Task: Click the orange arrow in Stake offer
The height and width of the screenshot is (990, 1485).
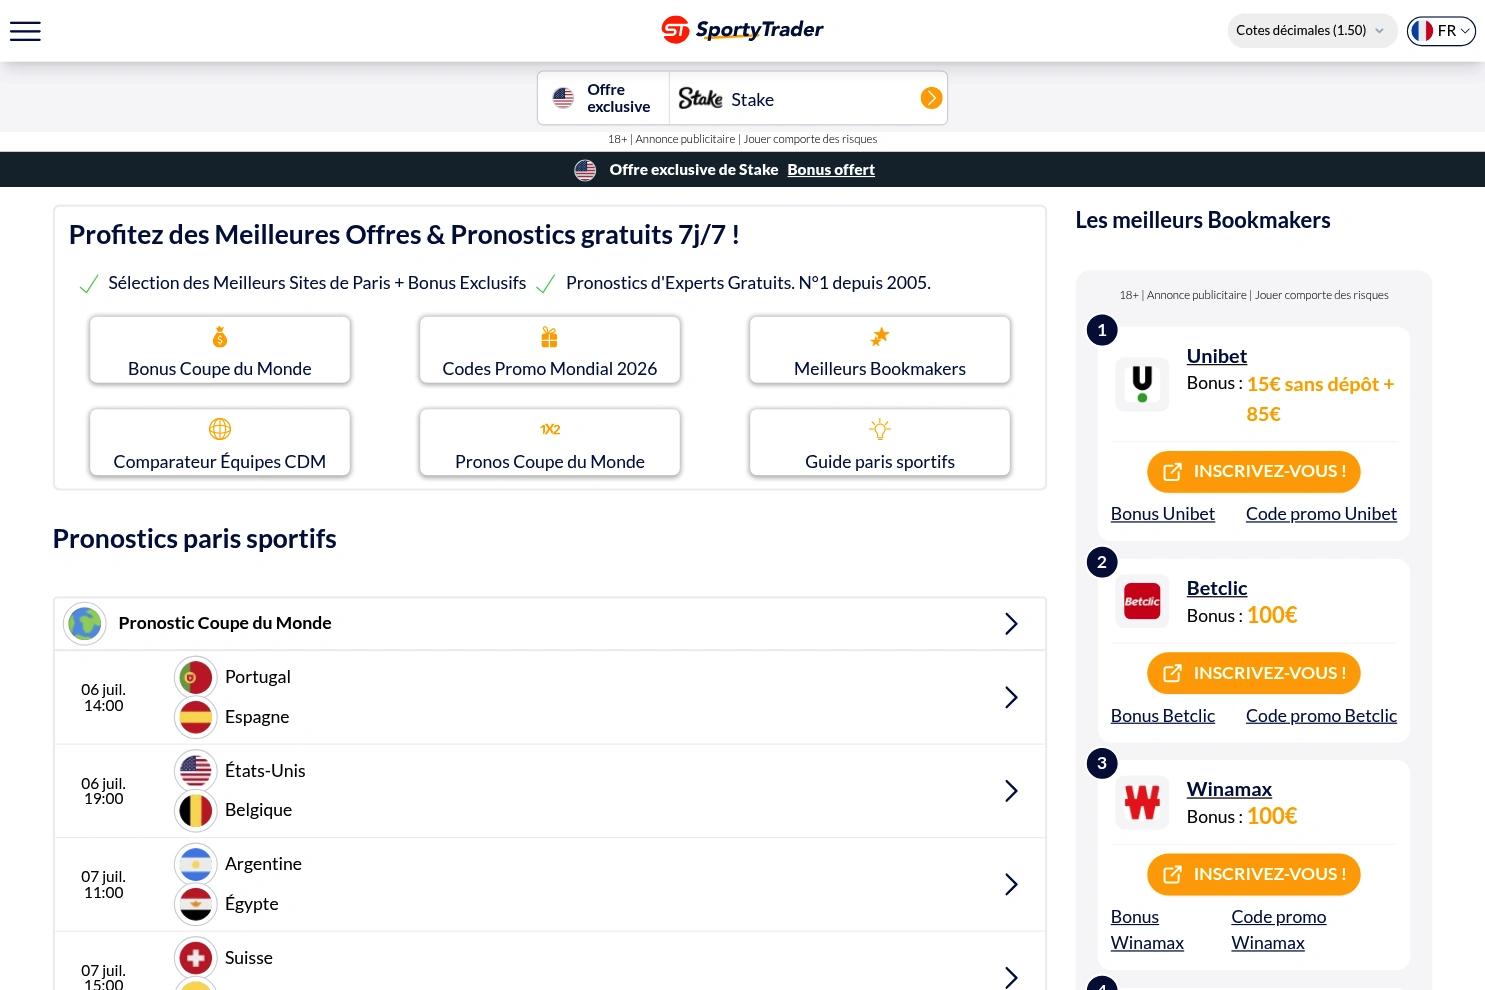Action: pos(931,98)
